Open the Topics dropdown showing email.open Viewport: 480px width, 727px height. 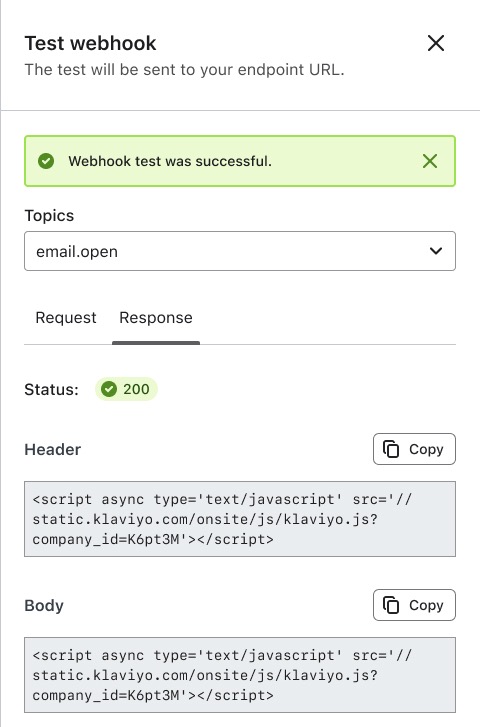point(240,251)
